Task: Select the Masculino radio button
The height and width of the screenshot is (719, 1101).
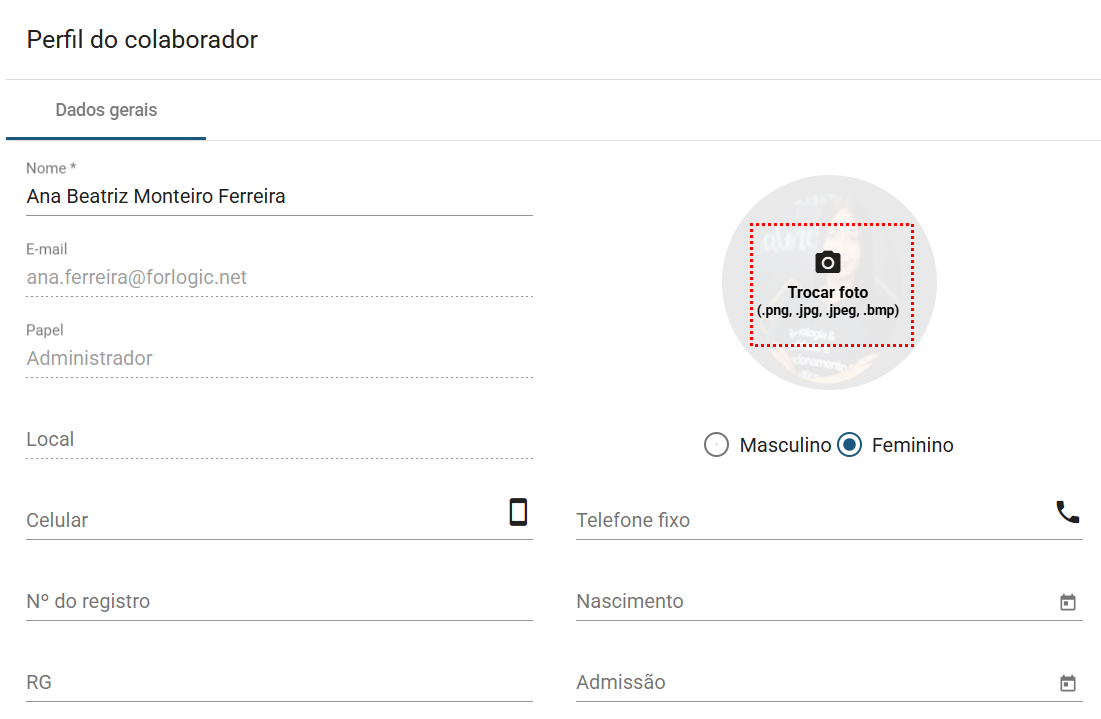Action: click(716, 445)
